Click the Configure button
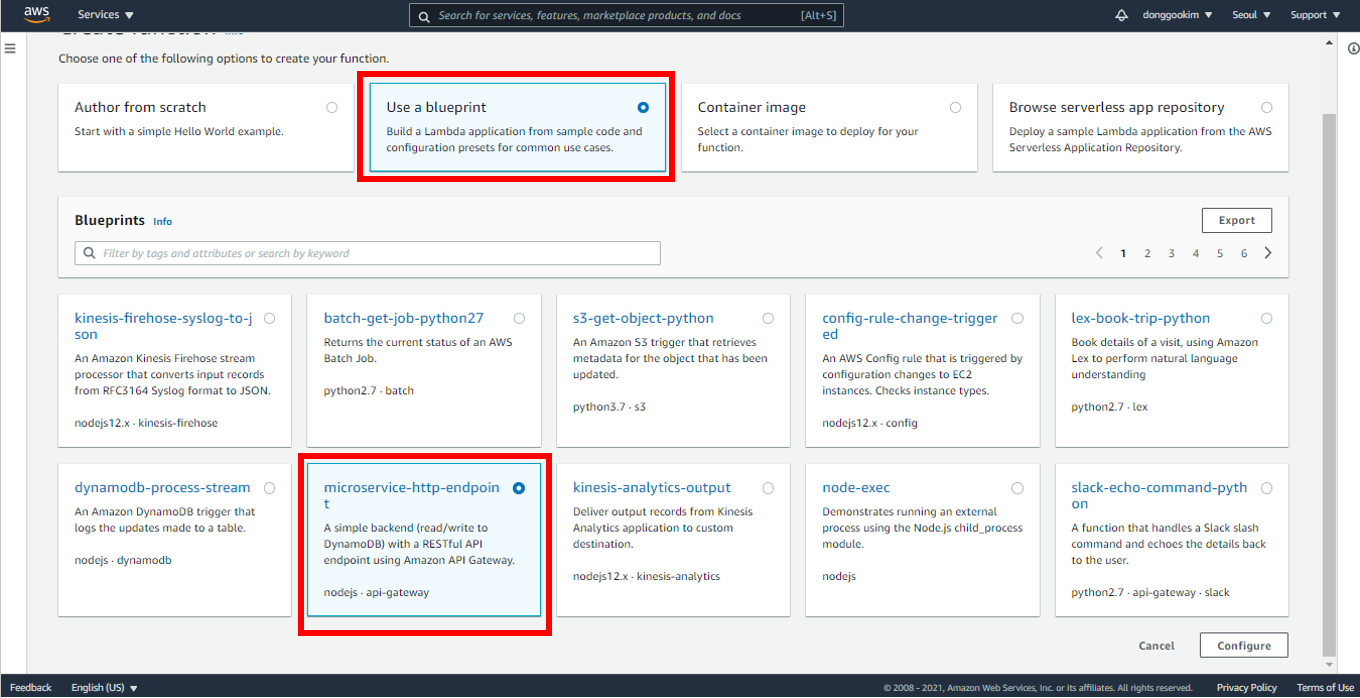This screenshot has height=698, width=1360. (x=1244, y=646)
